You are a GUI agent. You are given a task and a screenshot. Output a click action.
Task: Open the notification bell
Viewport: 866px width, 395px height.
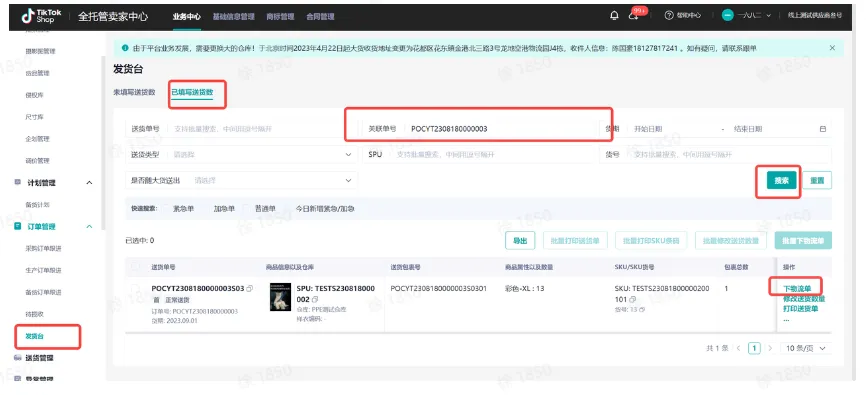pos(614,15)
